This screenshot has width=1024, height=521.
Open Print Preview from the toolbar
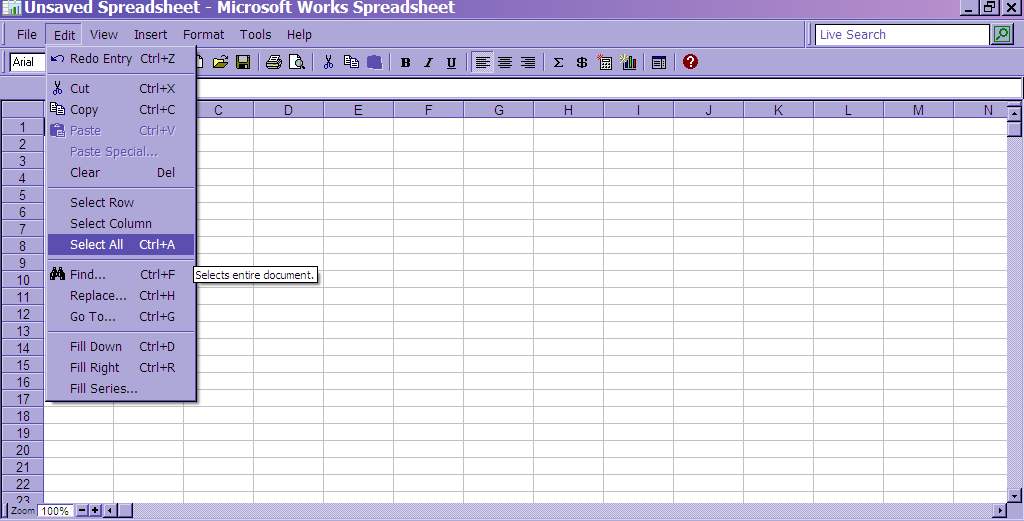[296, 62]
